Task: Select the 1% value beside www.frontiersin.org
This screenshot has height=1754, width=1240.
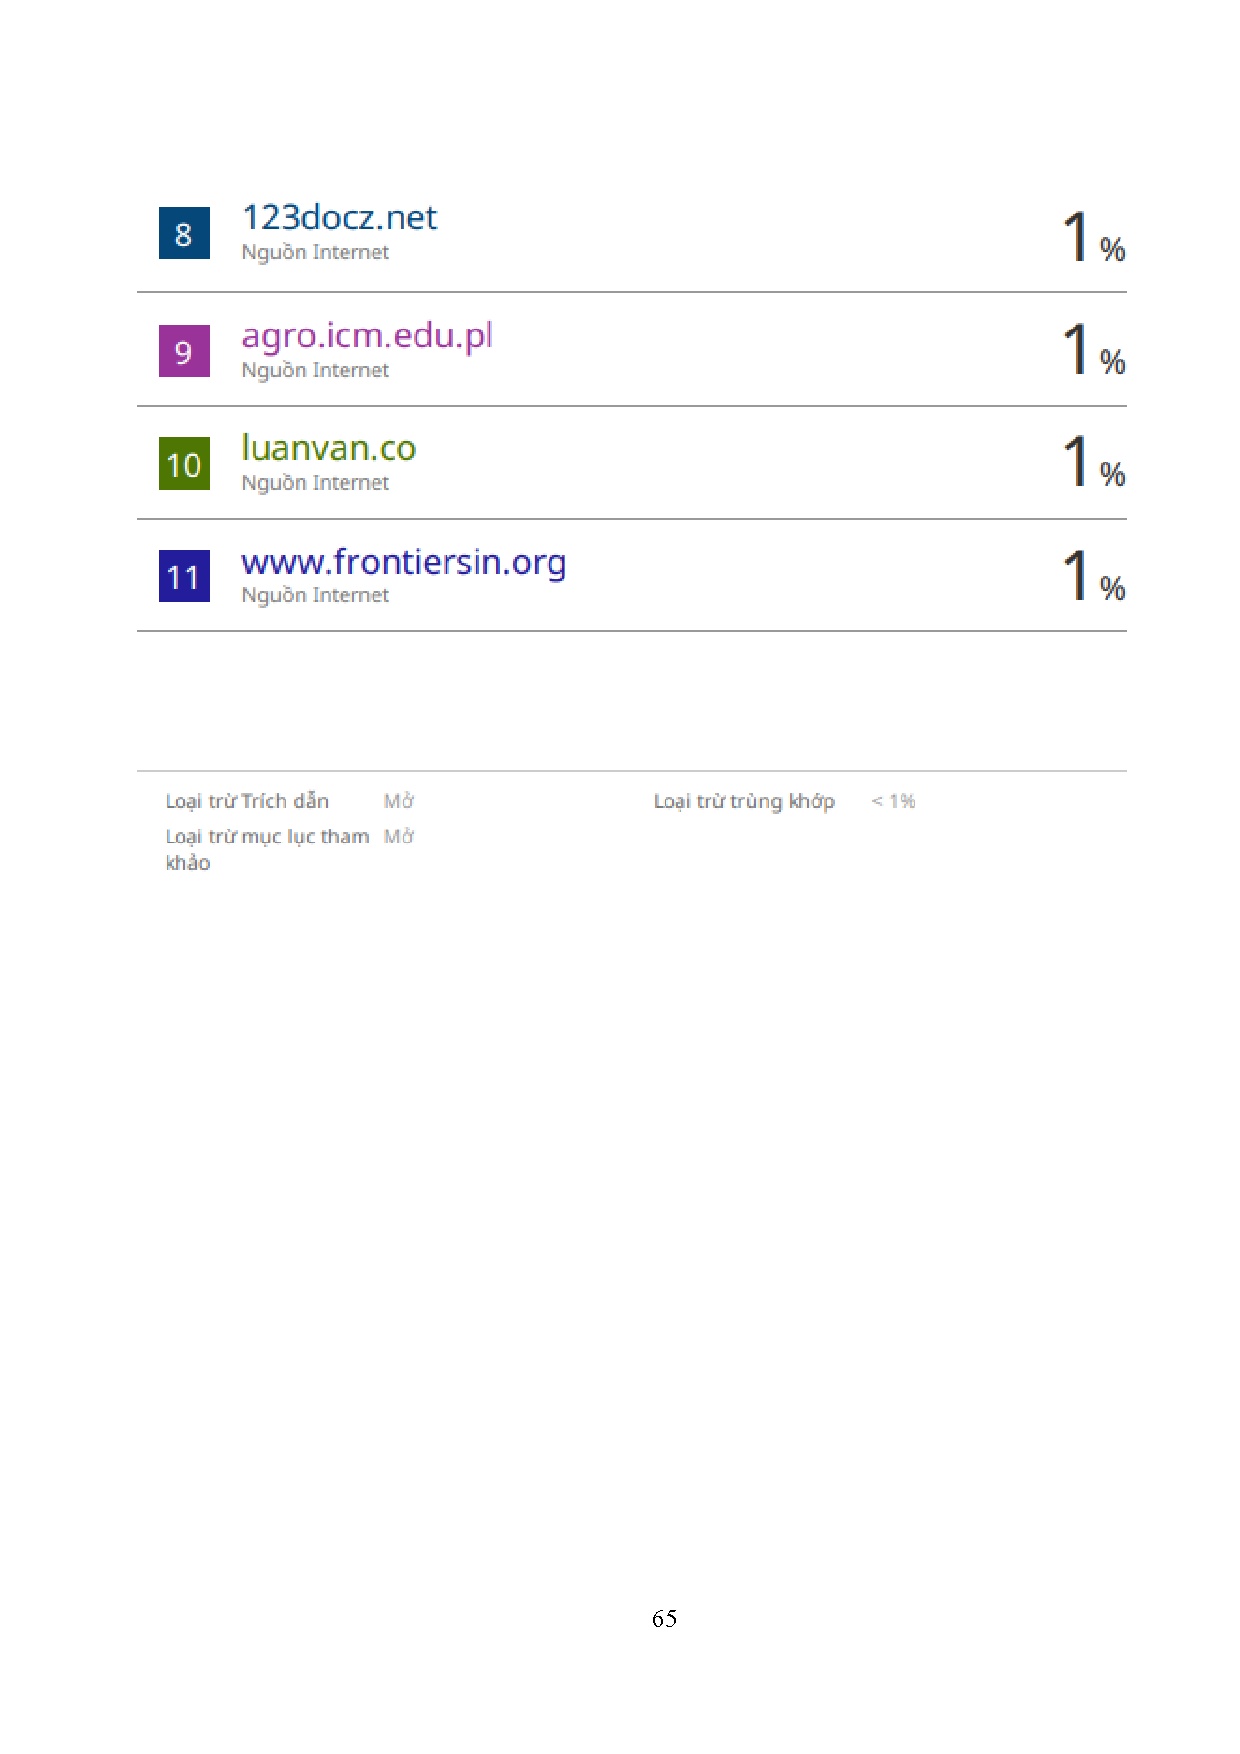Action: pos(1093,577)
